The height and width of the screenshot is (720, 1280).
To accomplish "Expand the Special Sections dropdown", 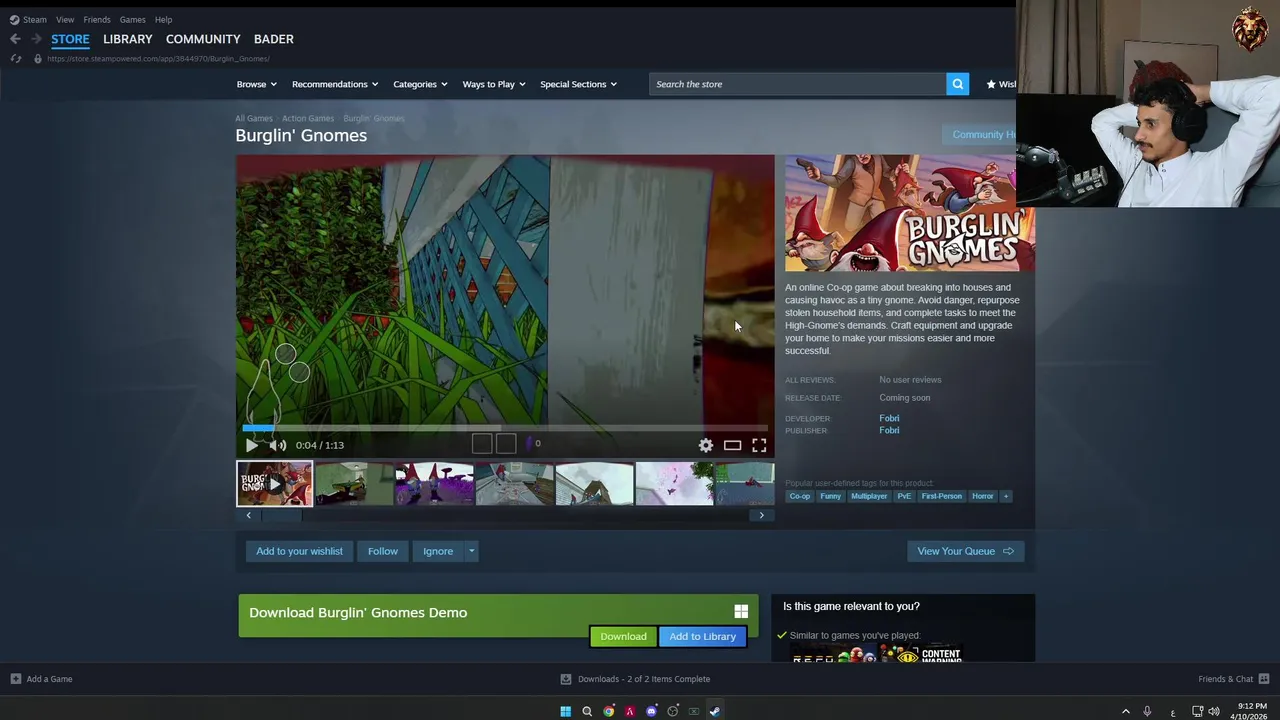I will 578,84.
